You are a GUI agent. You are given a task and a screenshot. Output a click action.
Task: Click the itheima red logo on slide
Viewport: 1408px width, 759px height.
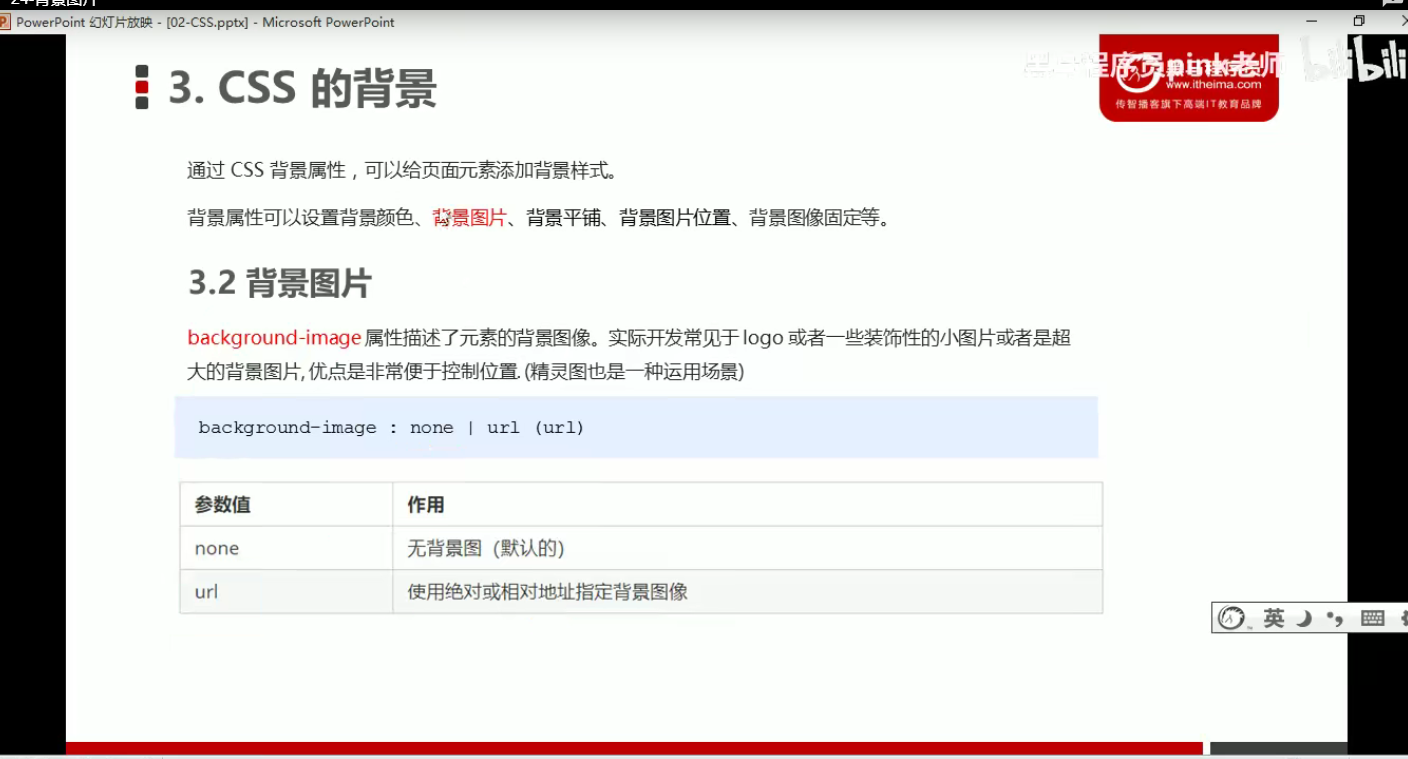point(1188,80)
